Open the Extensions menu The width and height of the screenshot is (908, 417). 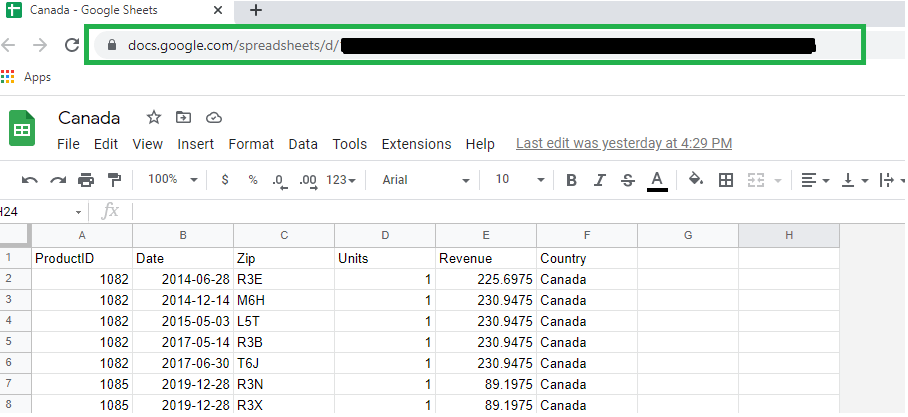point(416,144)
